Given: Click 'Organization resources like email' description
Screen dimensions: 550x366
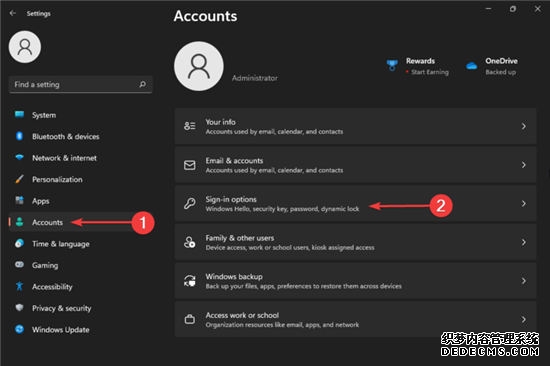Looking at the screenshot, I should [x=282, y=325].
